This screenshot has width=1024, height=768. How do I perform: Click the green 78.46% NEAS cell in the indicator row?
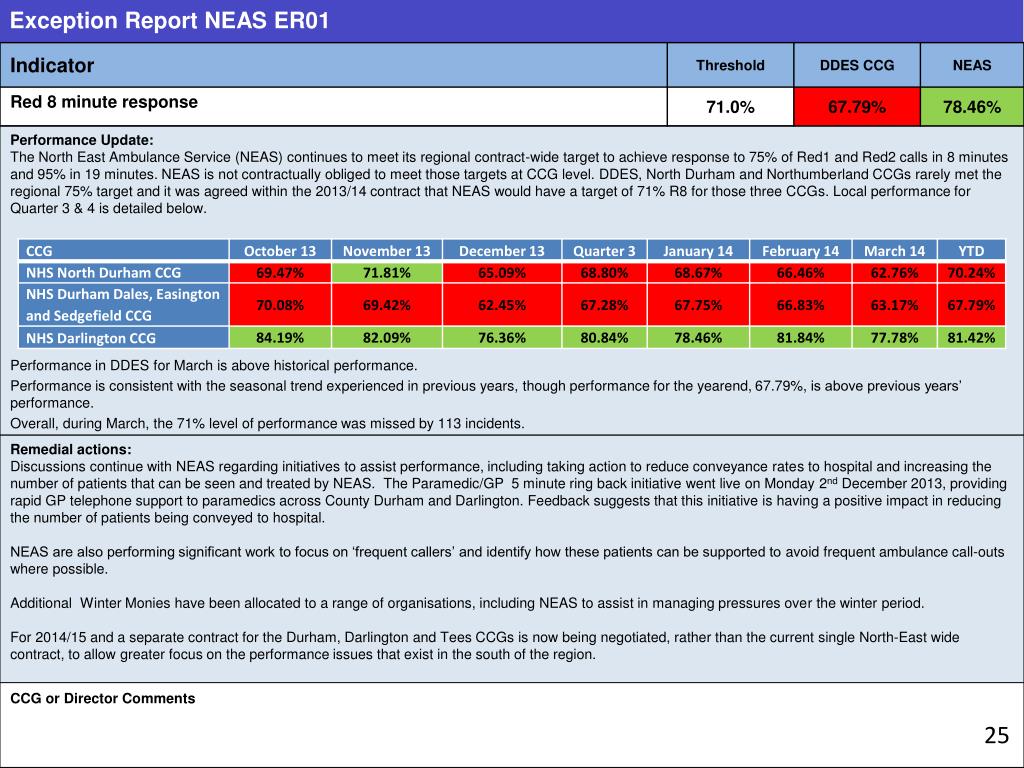pos(972,106)
